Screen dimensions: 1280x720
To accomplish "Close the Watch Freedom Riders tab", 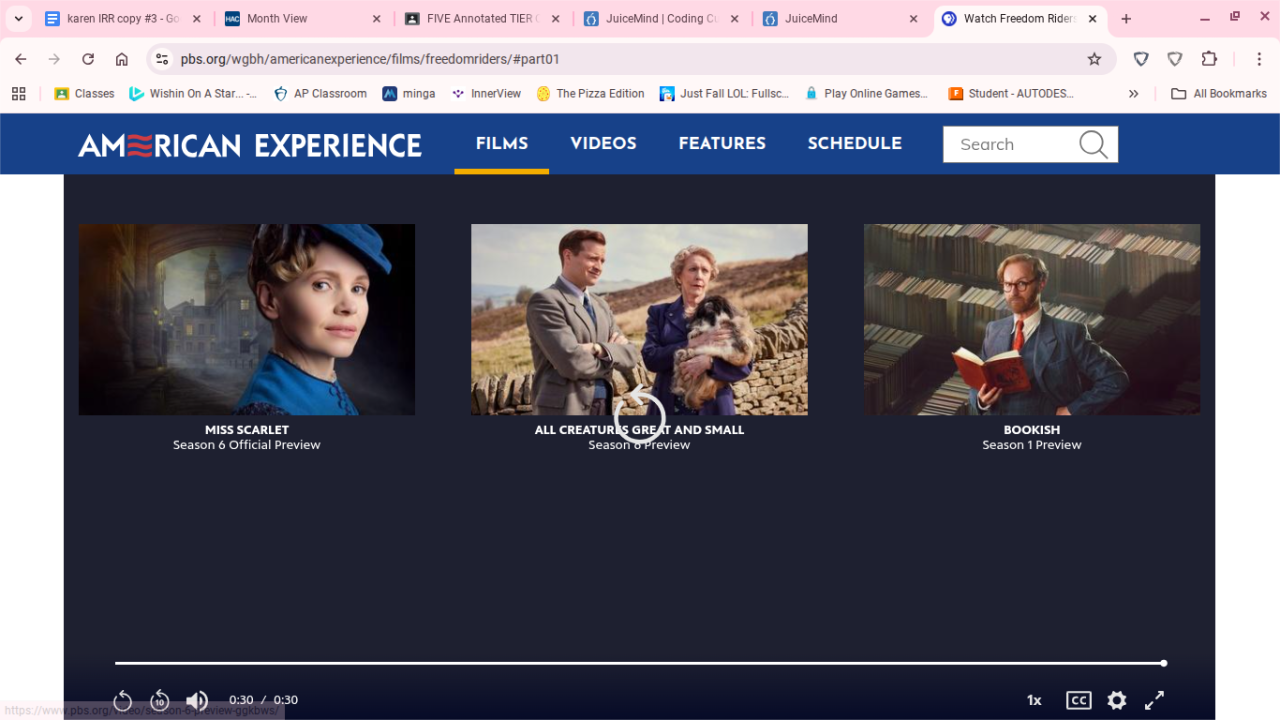I will (x=1092, y=19).
